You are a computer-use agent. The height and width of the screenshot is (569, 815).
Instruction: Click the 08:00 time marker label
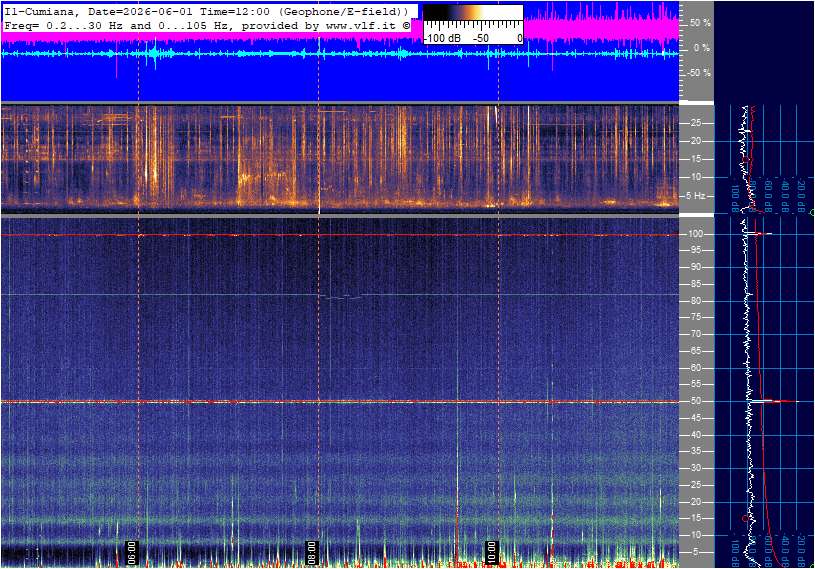tap(311, 552)
